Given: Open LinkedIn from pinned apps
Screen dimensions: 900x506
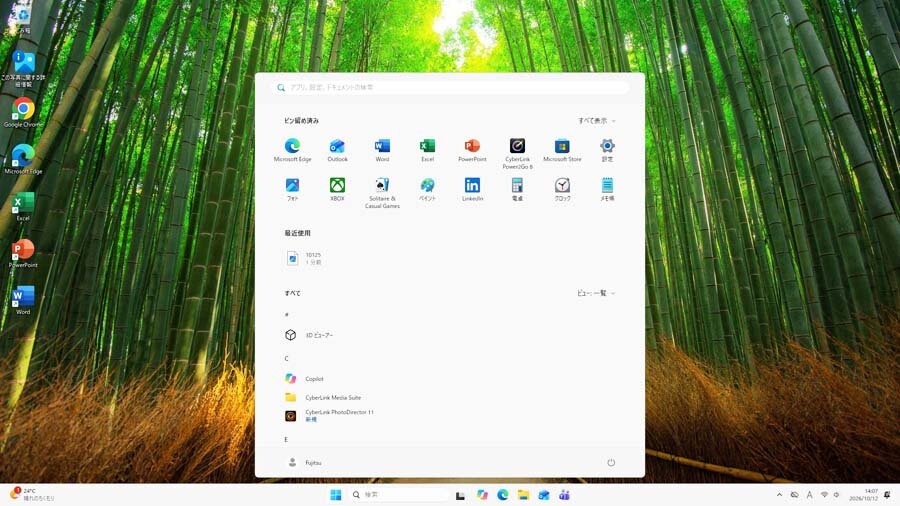Looking at the screenshot, I should coord(472,189).
